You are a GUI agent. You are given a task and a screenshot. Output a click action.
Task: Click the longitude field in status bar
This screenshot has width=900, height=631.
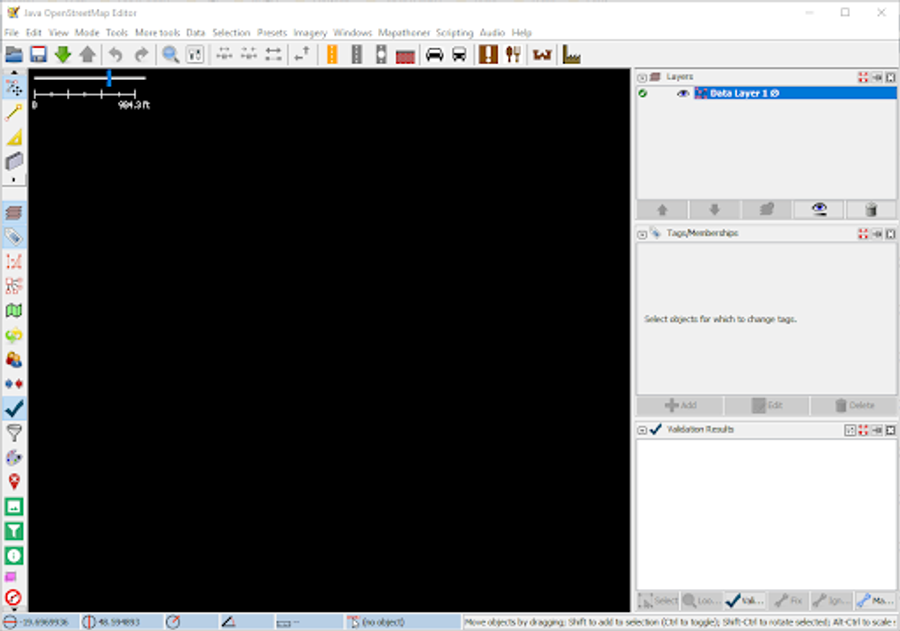pos(122,622)
